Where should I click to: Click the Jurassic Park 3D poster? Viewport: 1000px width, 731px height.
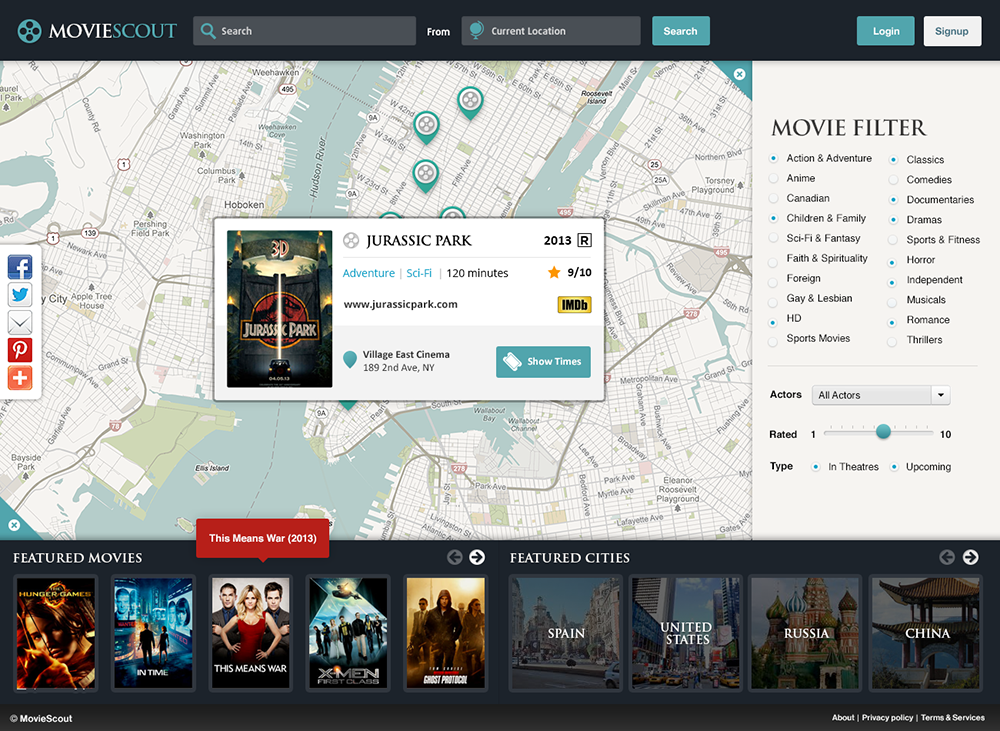point(279,309)
